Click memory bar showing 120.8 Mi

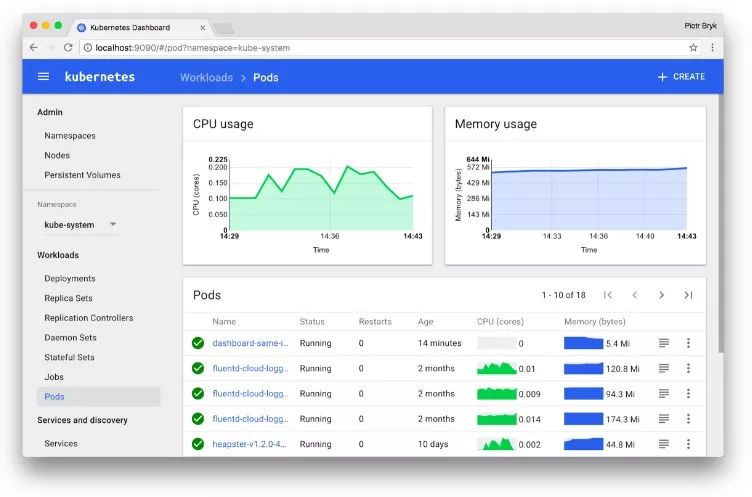point(584,368)
